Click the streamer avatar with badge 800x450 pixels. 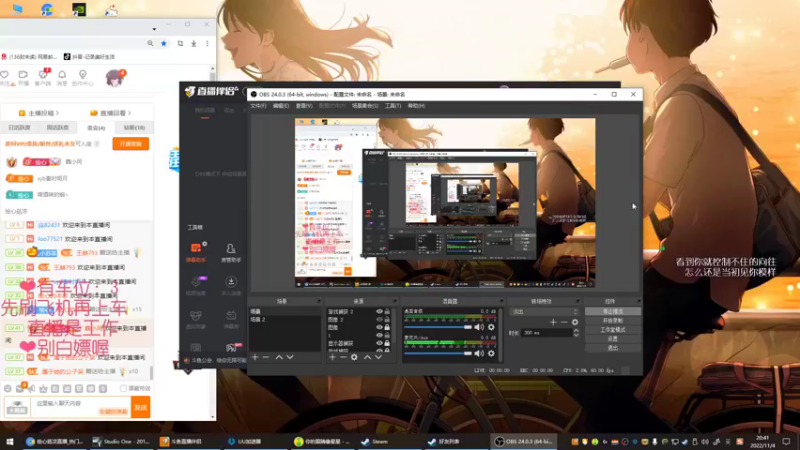pos(115,78)
